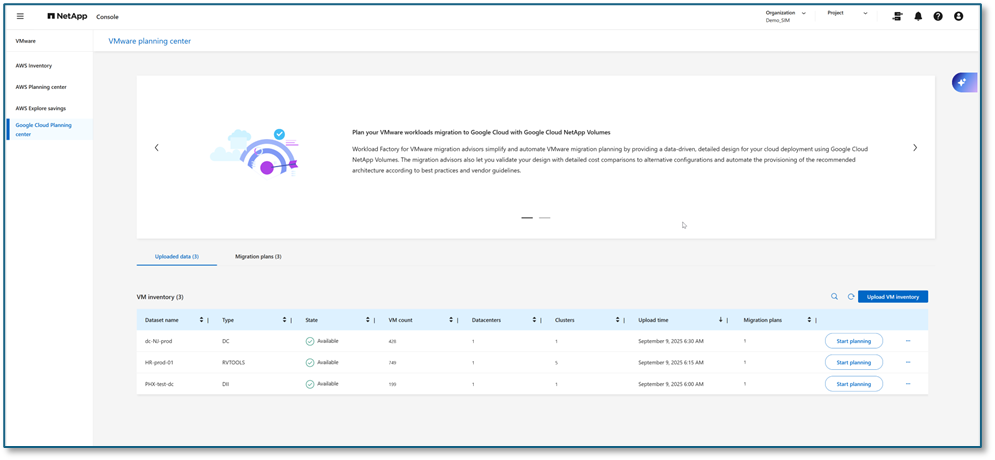This screenshot has height=460, width=995.
Task: Sort table by Clusters column
Action: (617, 320)
